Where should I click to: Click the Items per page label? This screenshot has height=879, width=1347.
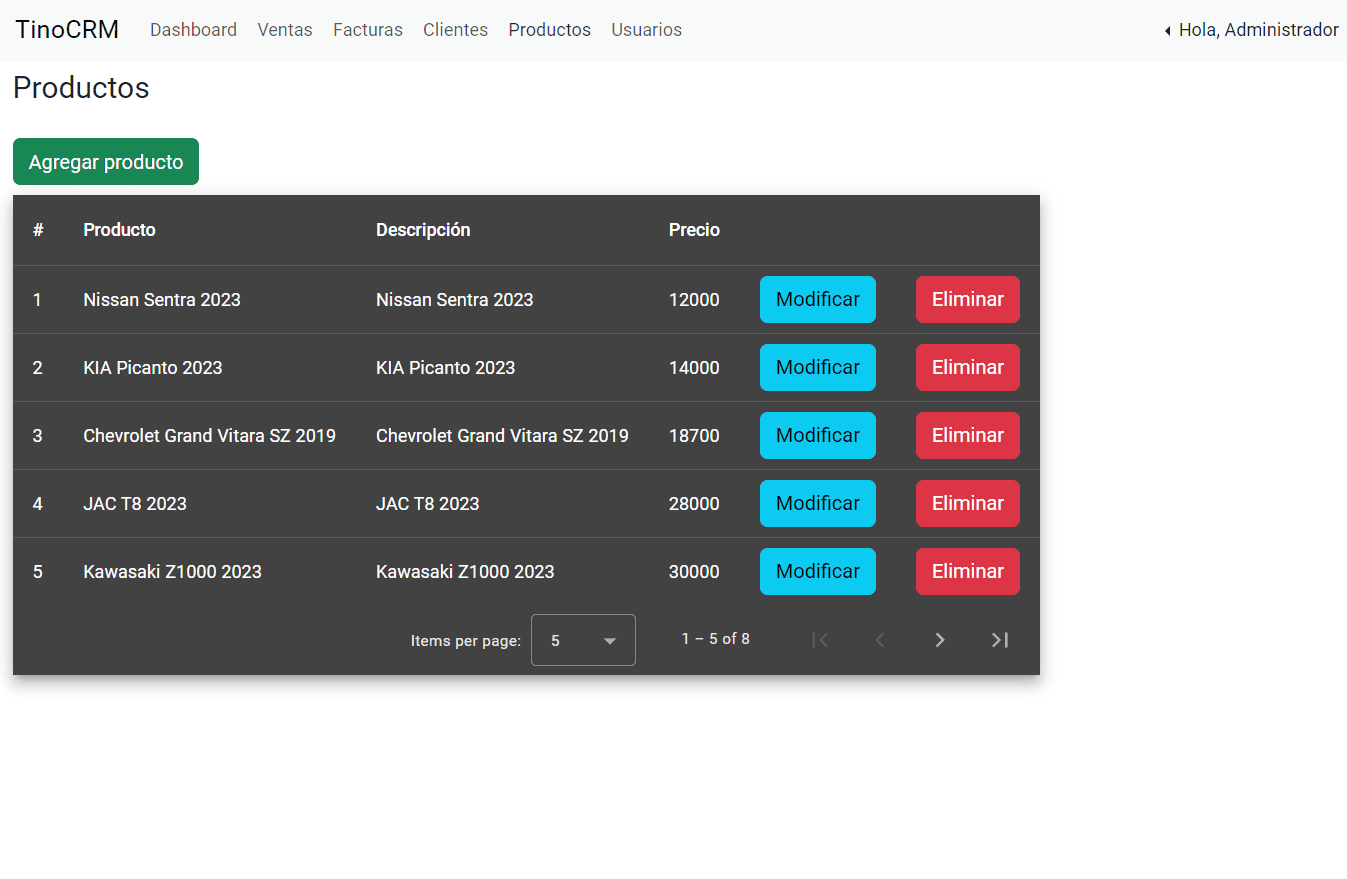tap(466, 641)
